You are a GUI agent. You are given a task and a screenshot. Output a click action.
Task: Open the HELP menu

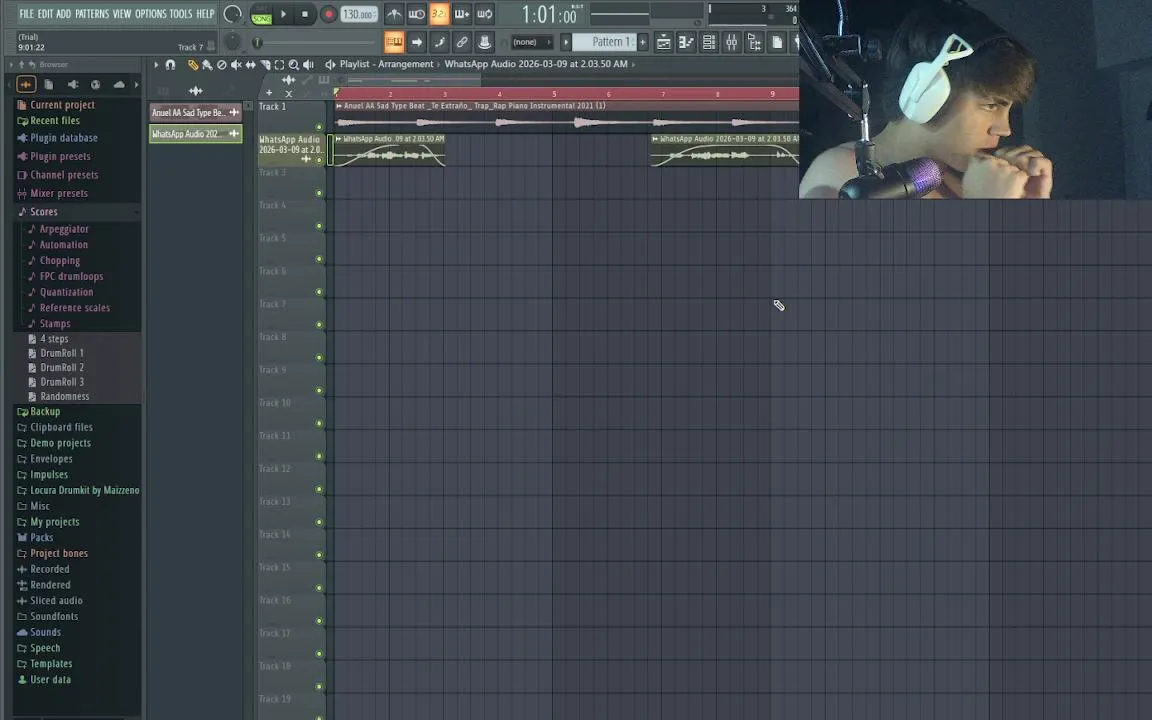(205, 14)
